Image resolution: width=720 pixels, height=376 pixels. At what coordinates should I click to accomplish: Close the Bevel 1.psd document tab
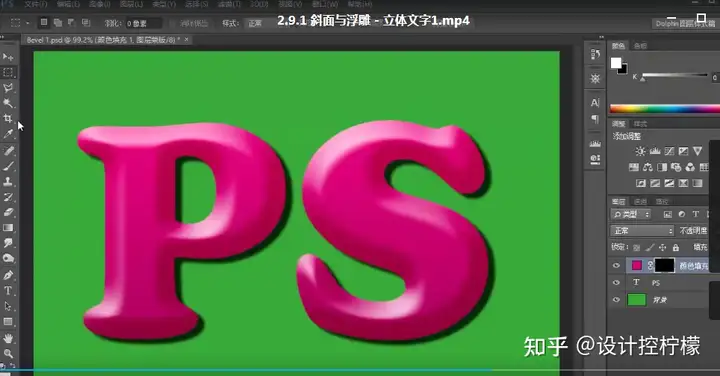coord(186,40)
